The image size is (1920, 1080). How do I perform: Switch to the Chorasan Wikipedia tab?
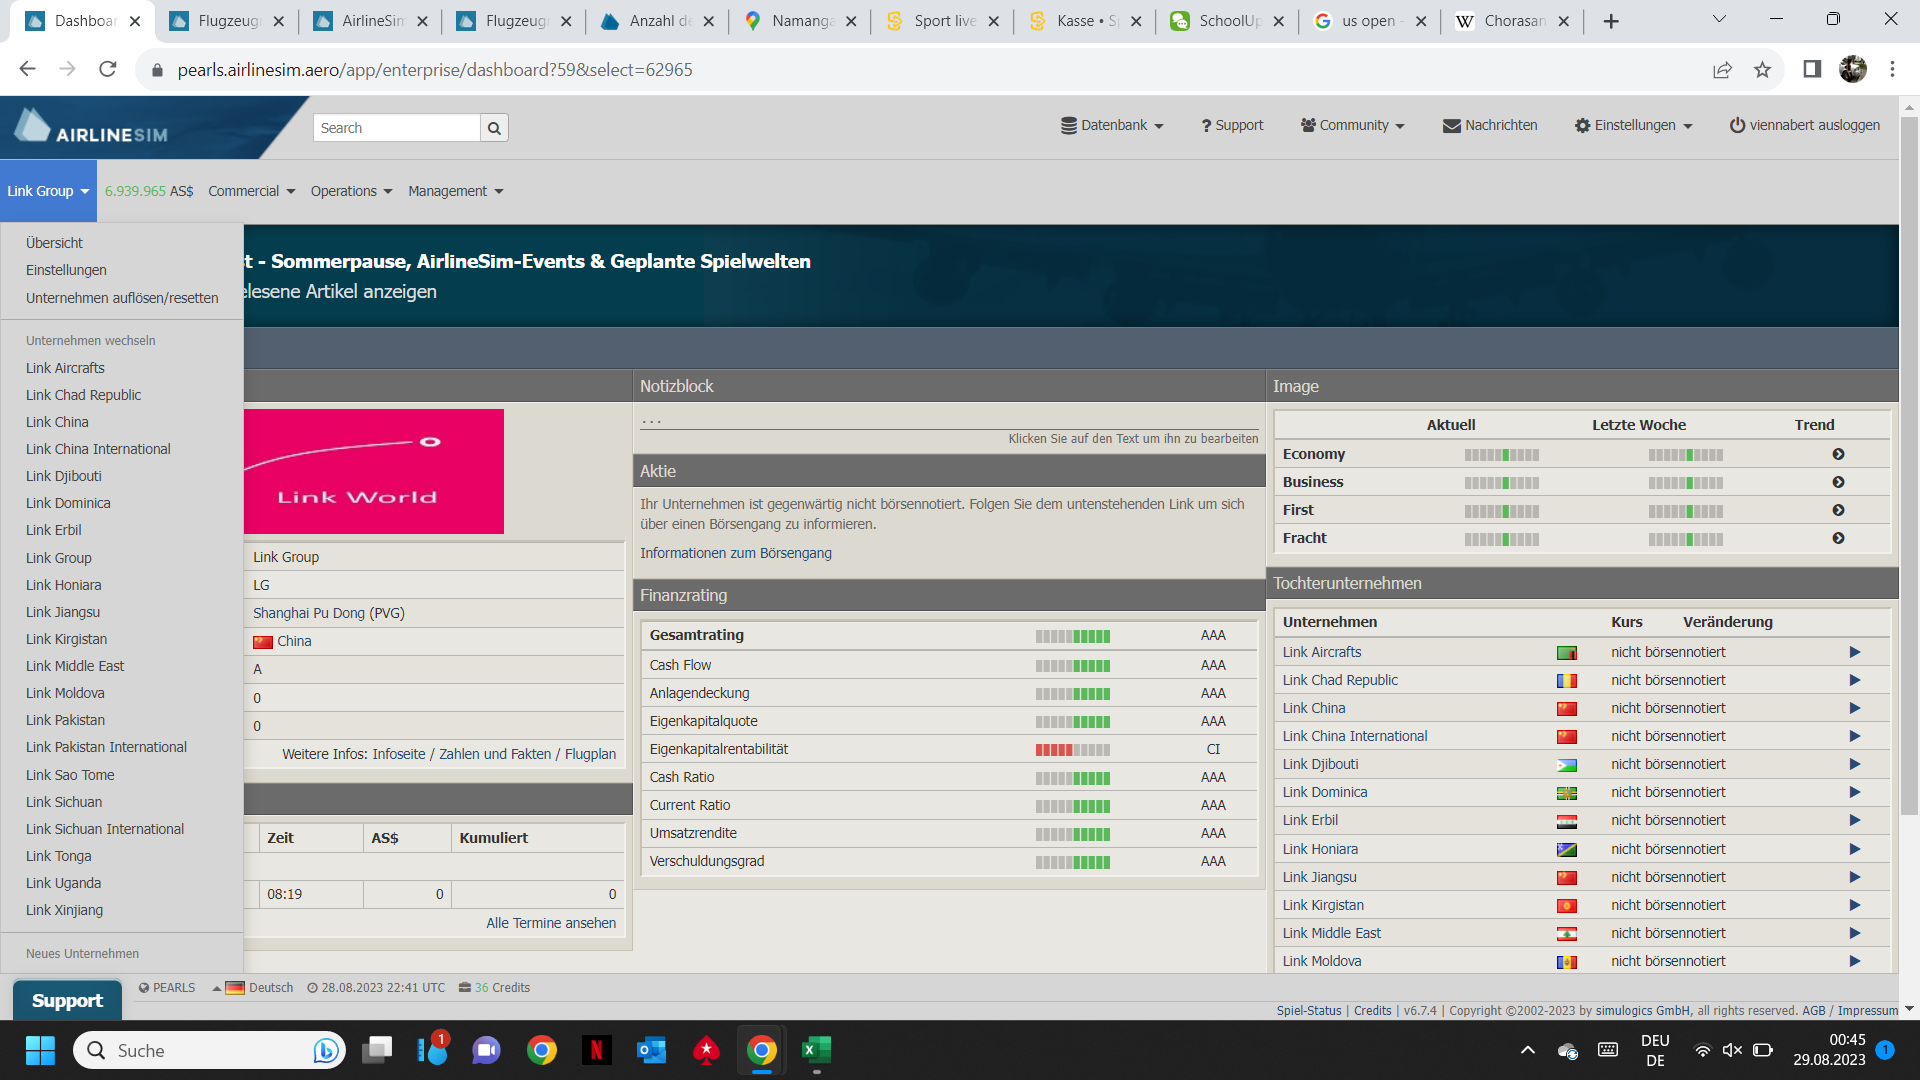1514,21
